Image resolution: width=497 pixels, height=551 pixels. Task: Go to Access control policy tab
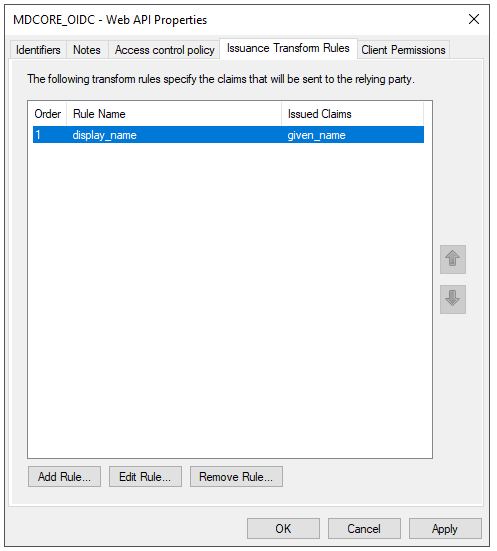164,50
